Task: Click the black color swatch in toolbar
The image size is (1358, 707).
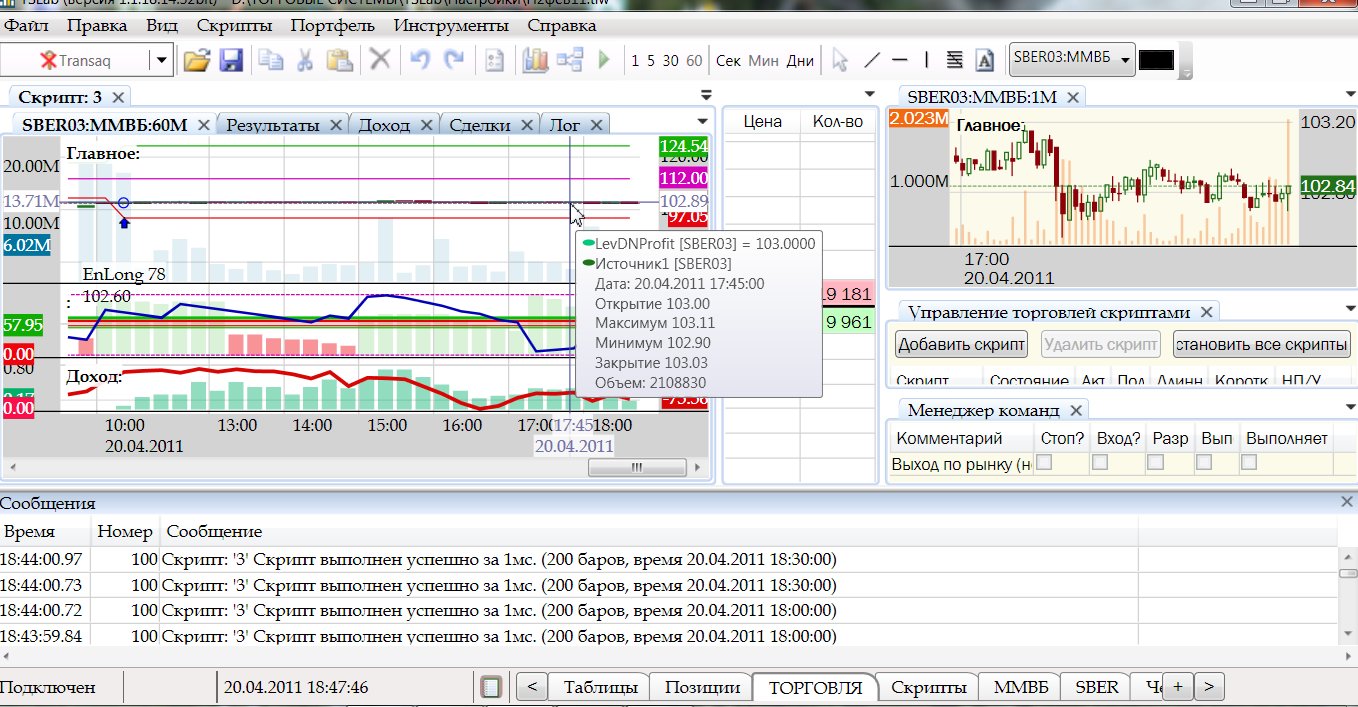Action: pos(1156,60)
